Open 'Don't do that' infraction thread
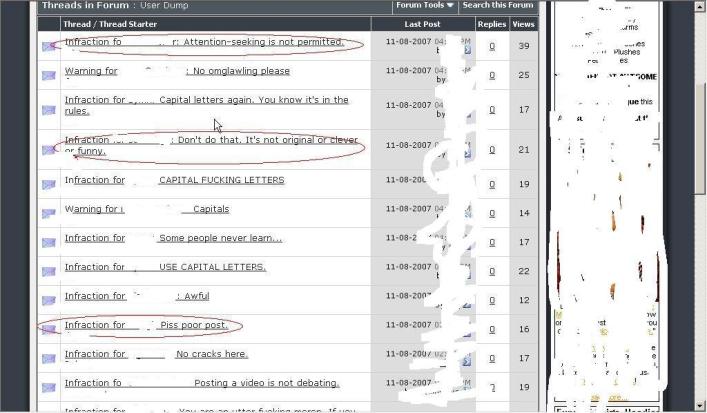 point(211,145)
